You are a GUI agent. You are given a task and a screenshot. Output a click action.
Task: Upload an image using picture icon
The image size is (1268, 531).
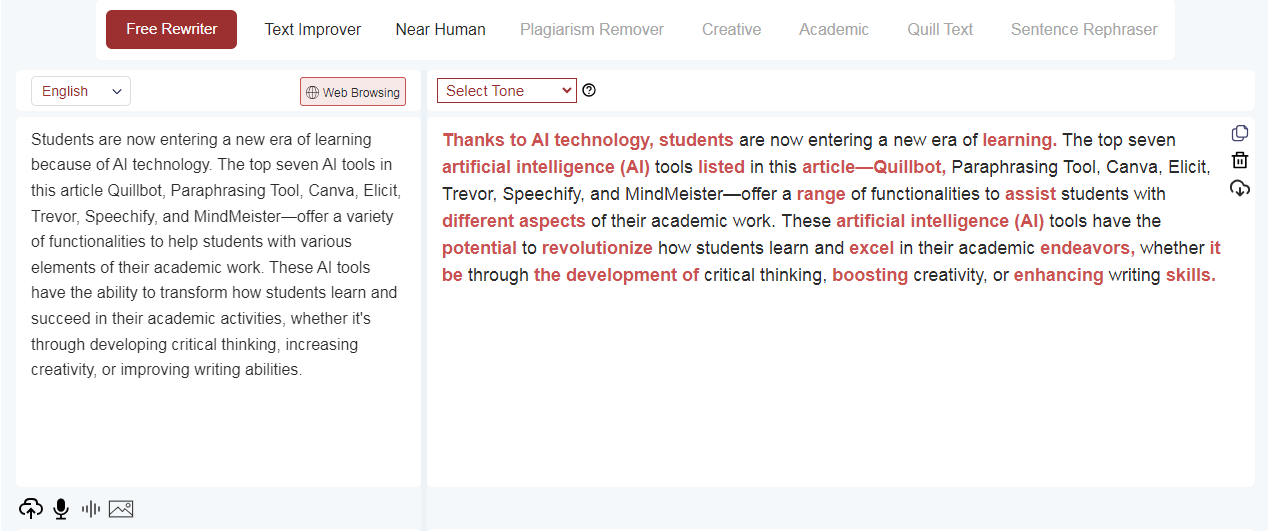(121, 509)
